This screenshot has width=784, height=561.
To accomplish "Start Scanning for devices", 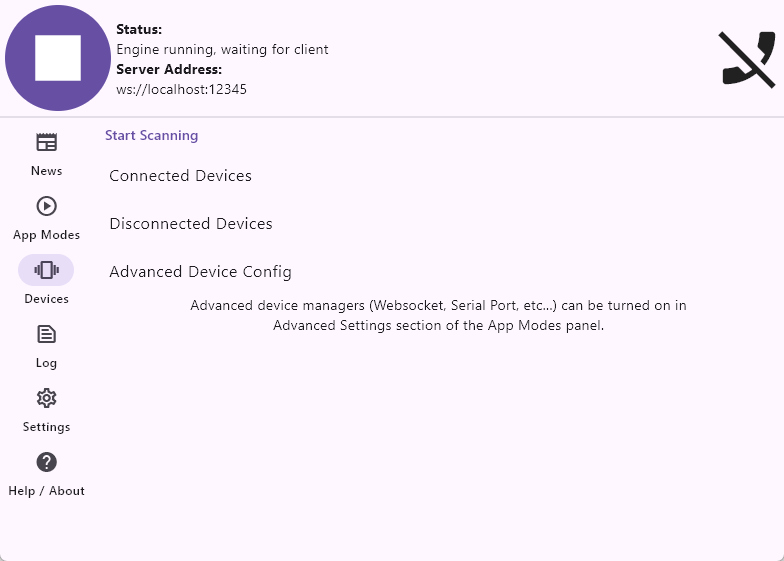I will pyautogui.click(x=152, y=136).
